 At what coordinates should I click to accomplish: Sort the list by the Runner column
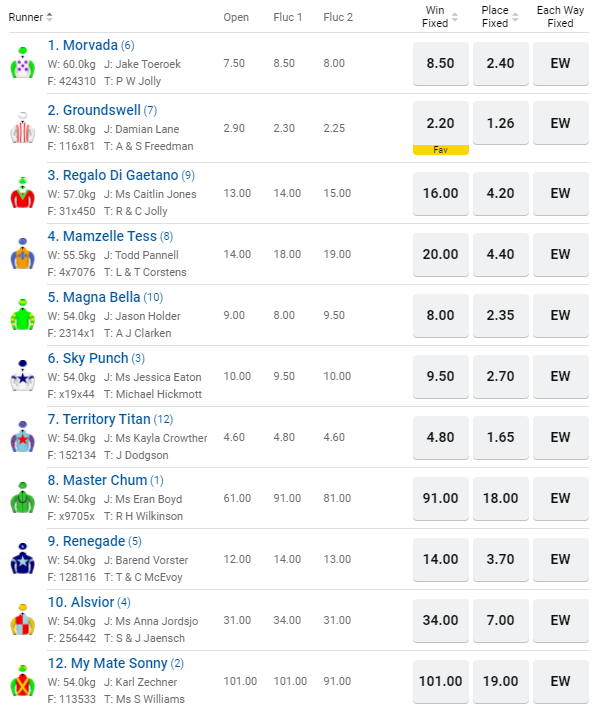pos(31,17)
